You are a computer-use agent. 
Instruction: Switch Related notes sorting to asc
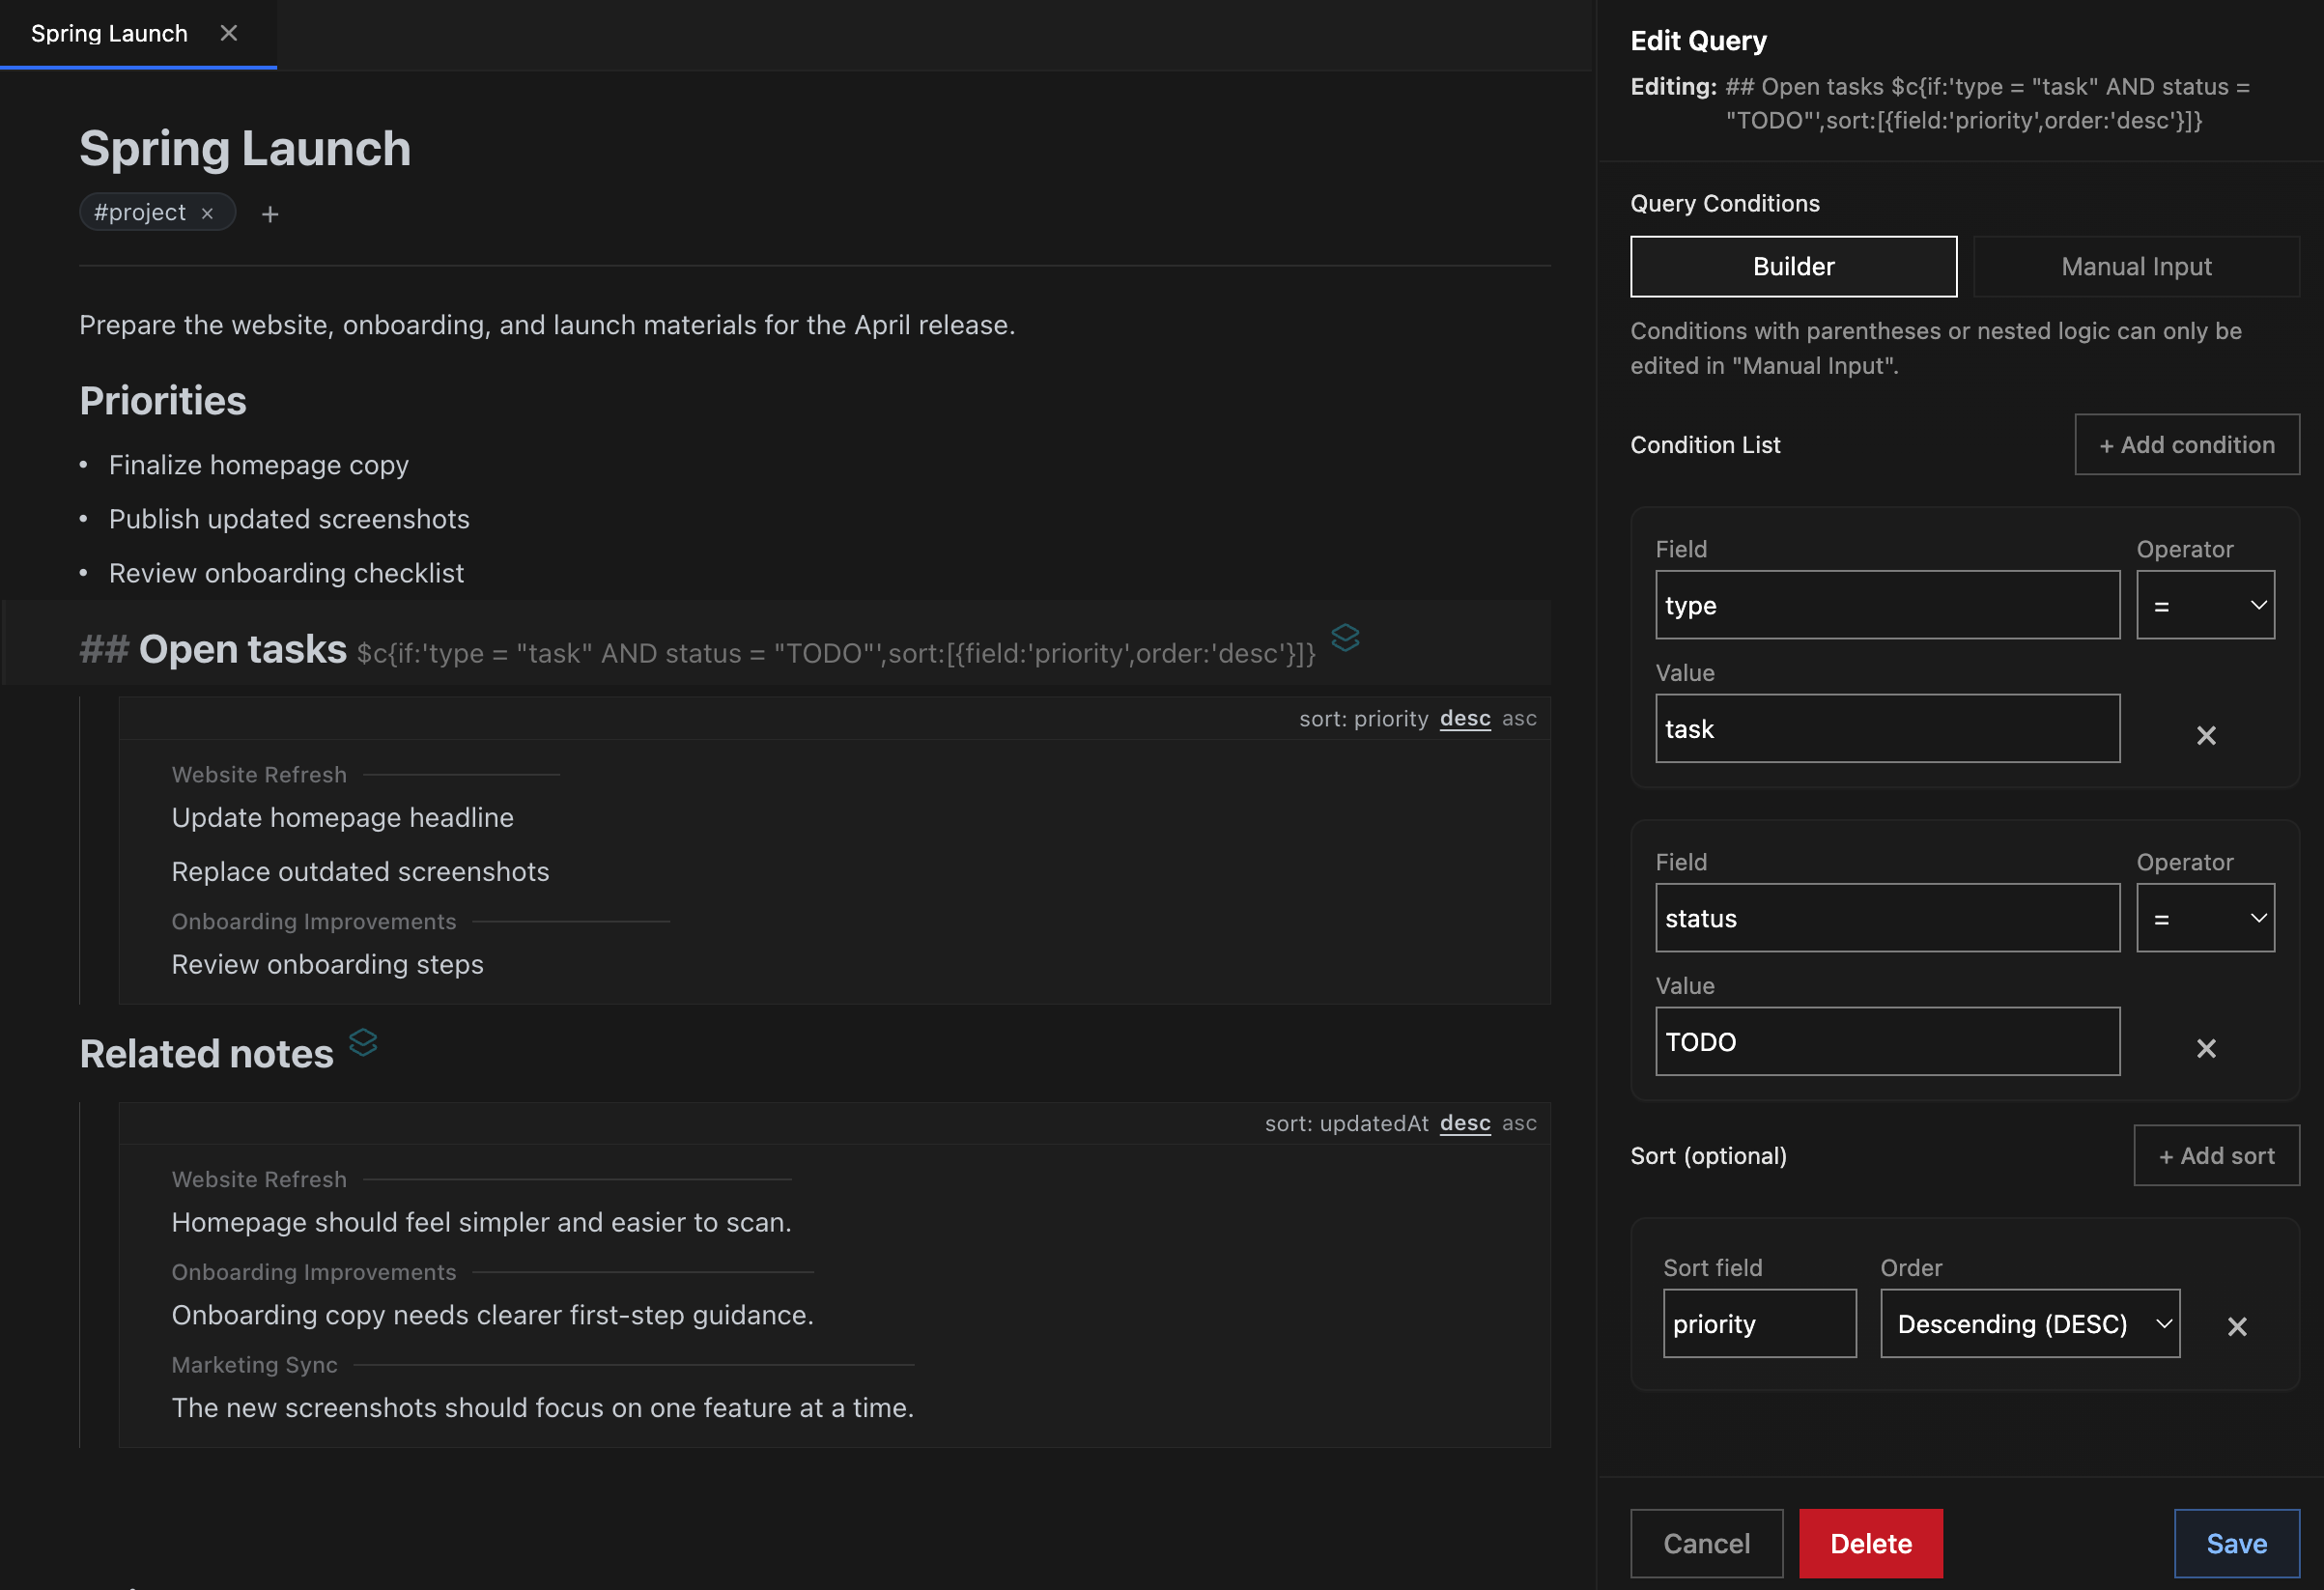[1519, 1123]
